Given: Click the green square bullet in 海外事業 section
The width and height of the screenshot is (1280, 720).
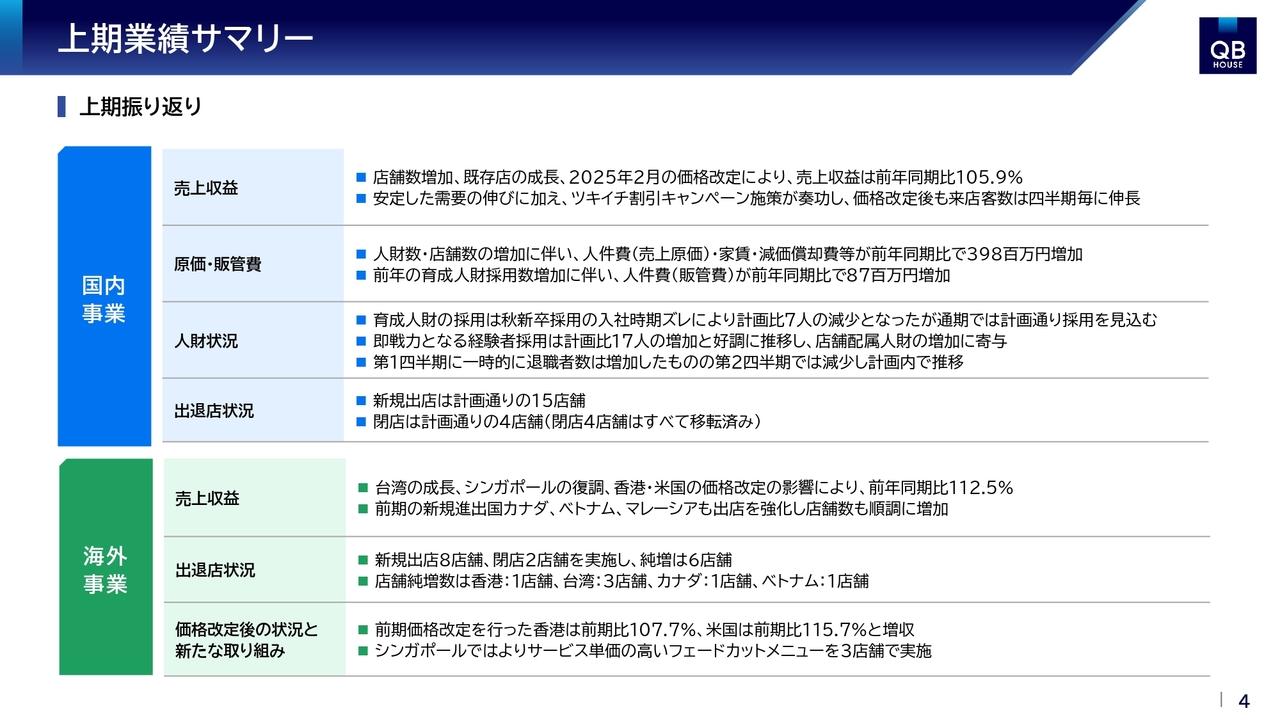Looking at the screenshot, I should pos(361,488).
